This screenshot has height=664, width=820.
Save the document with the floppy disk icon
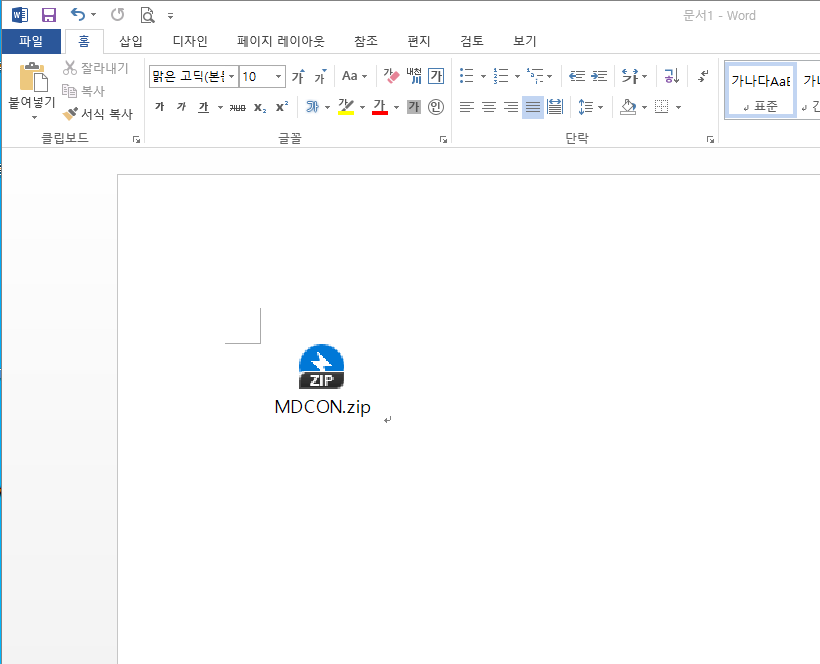click(x=49, y=15)
